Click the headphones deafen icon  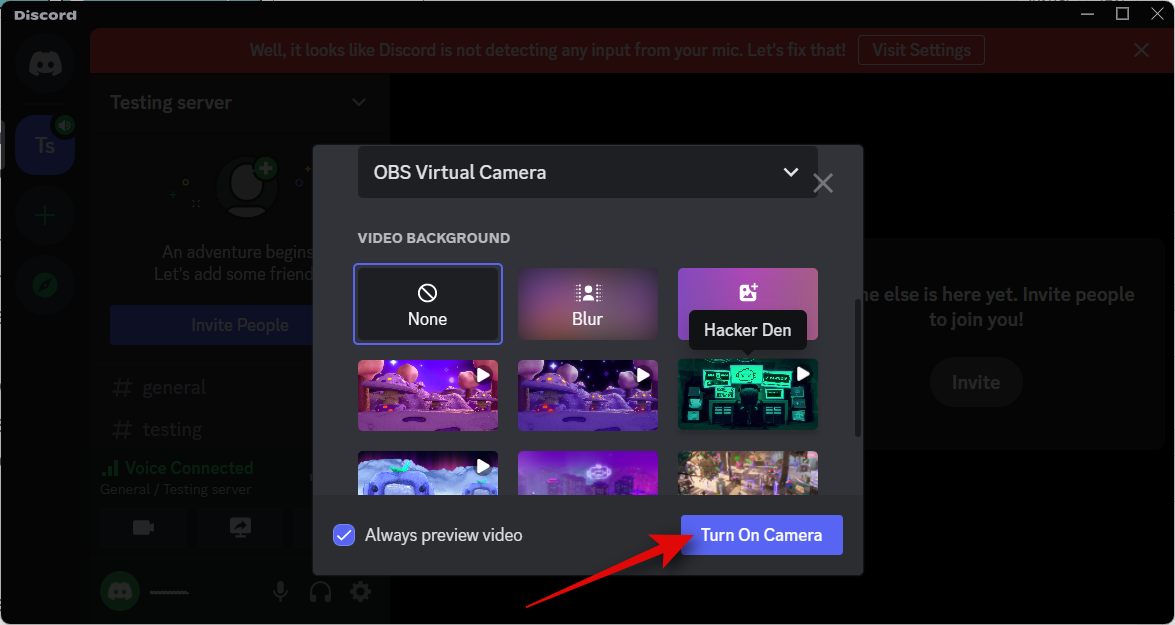320,592
